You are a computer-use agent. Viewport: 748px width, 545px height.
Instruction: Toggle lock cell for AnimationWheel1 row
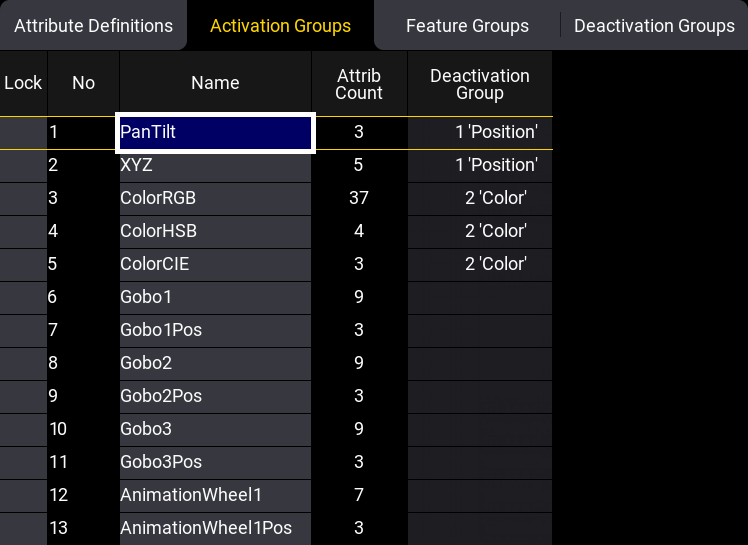(23, 495)
